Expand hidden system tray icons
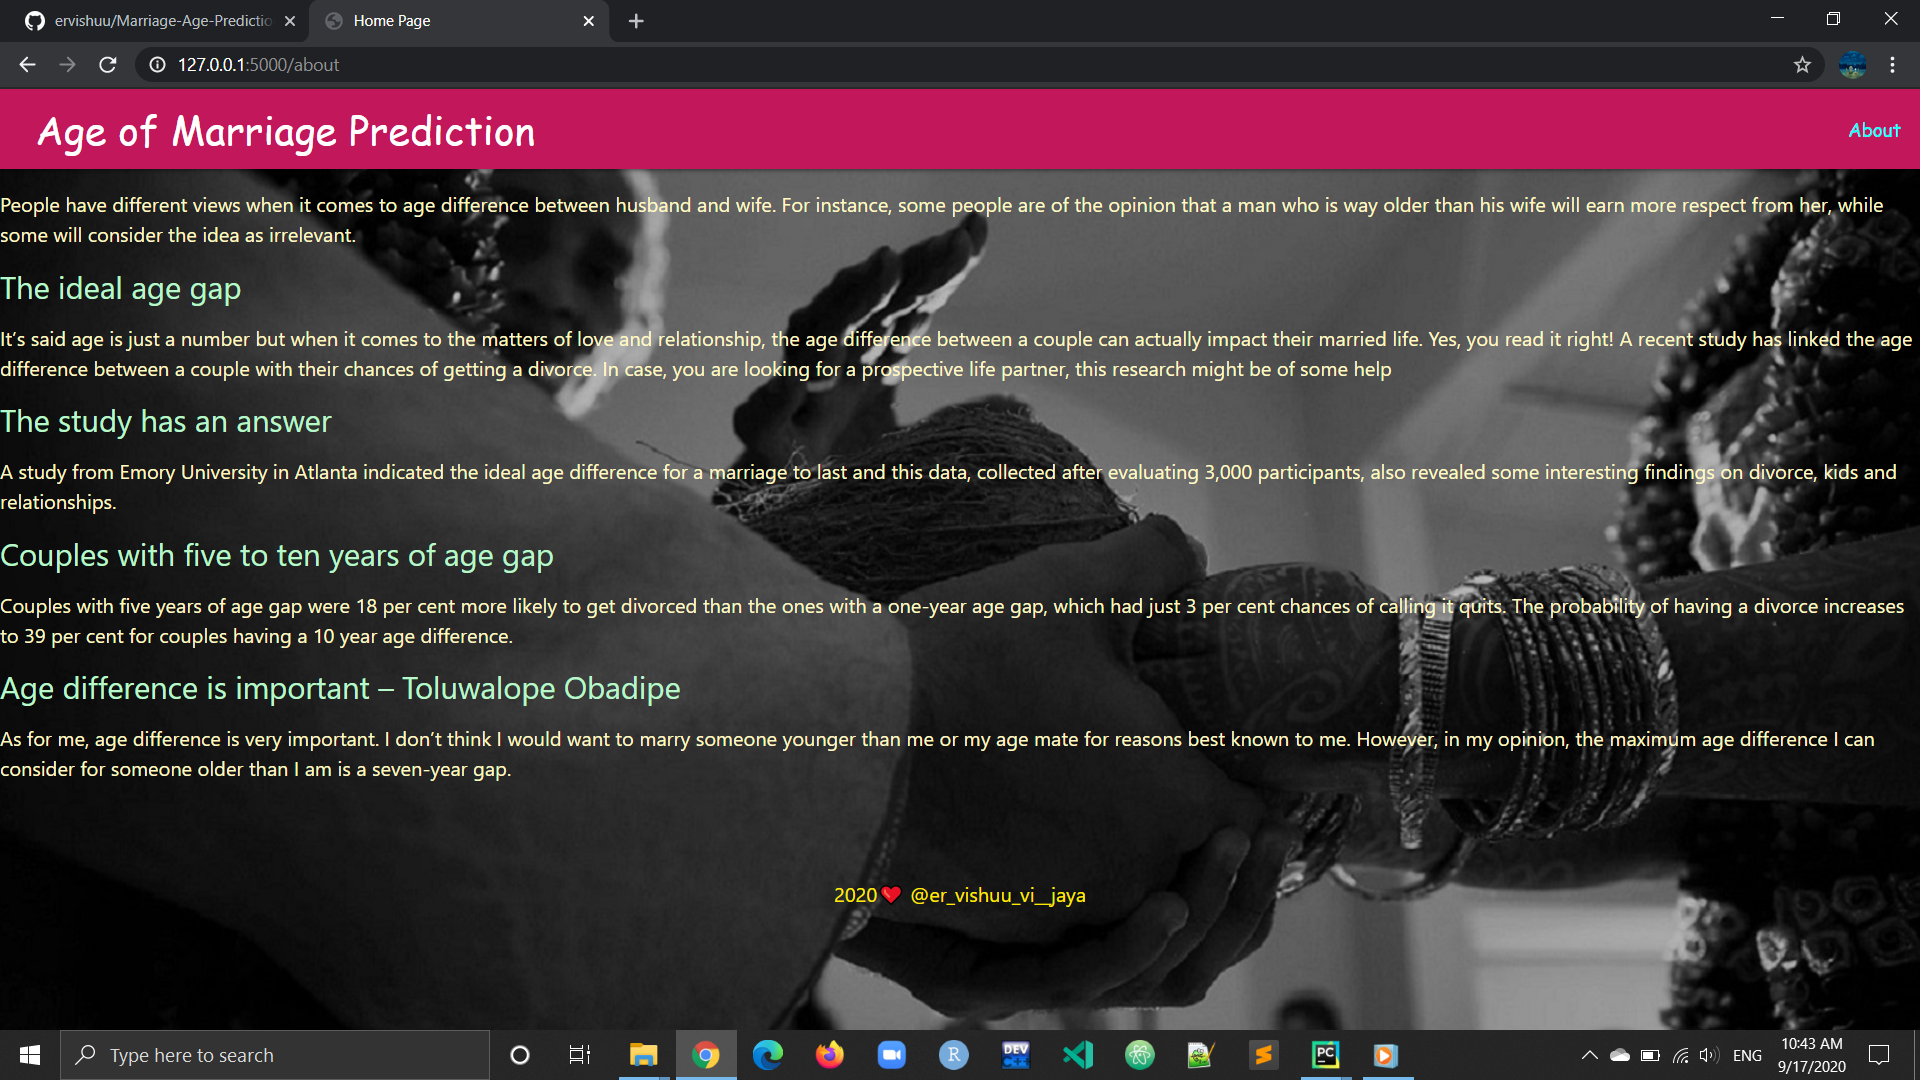1920x1080 pixels. [1590, 1054]
